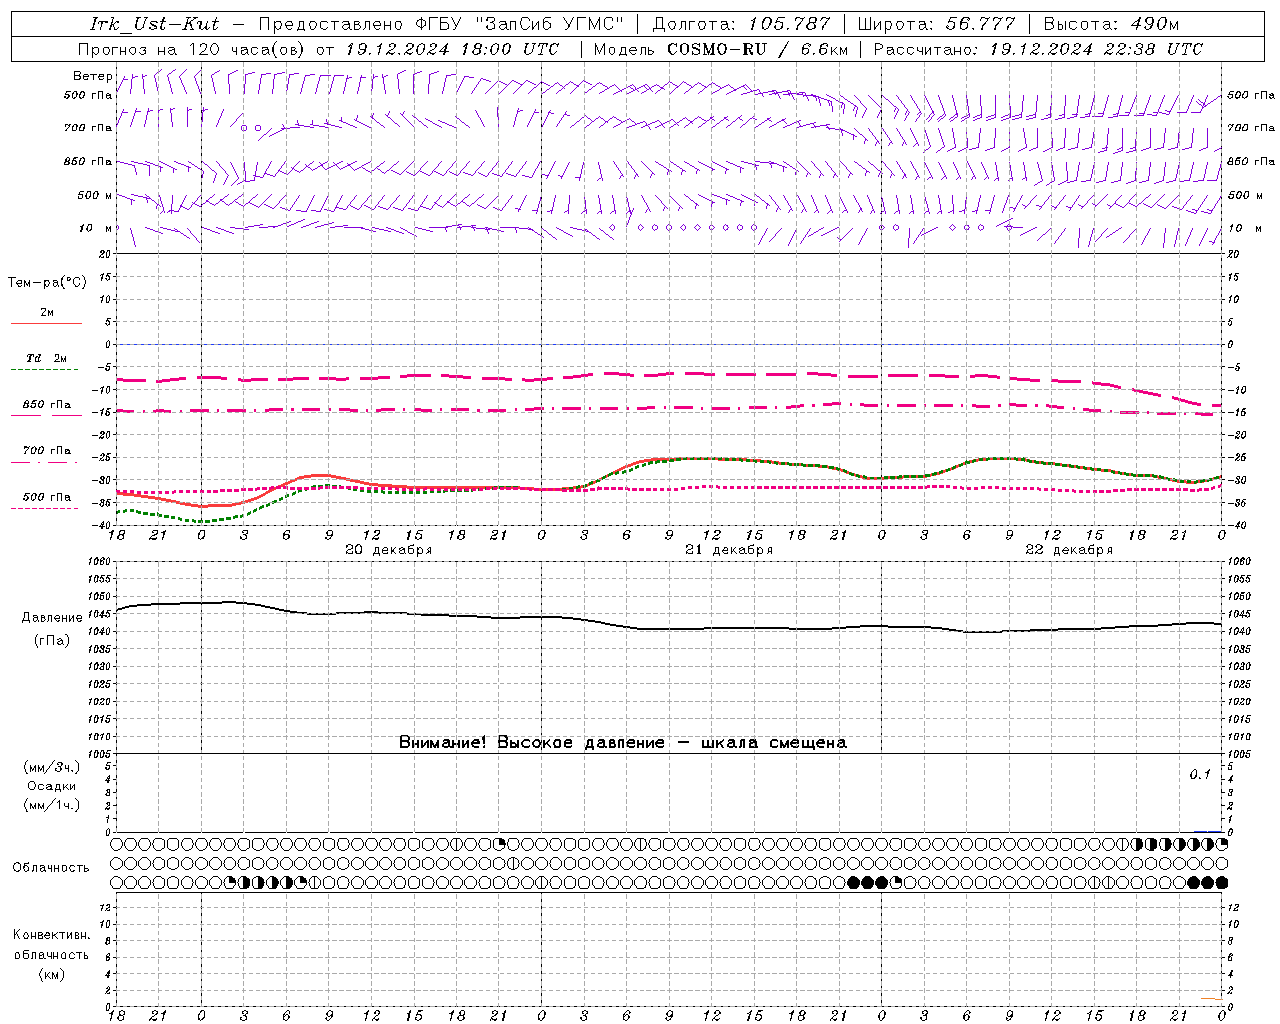Image resolution: width=1280 pixels, height=1024 pixels.
Task: Click the high-pressure warning Внимание! text
Action: 622,742
